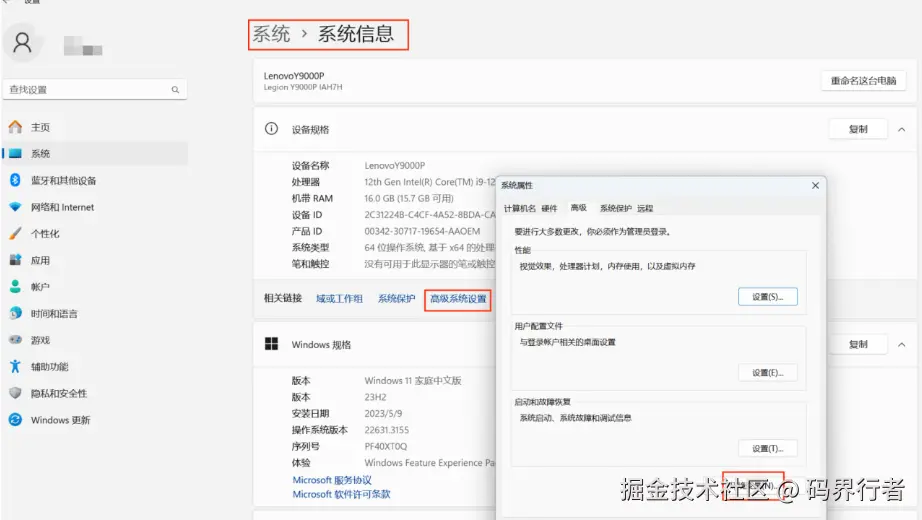Screen dimensions: 922x520
Task: Switch to 硬件 tab
Action: click(549, 208)
